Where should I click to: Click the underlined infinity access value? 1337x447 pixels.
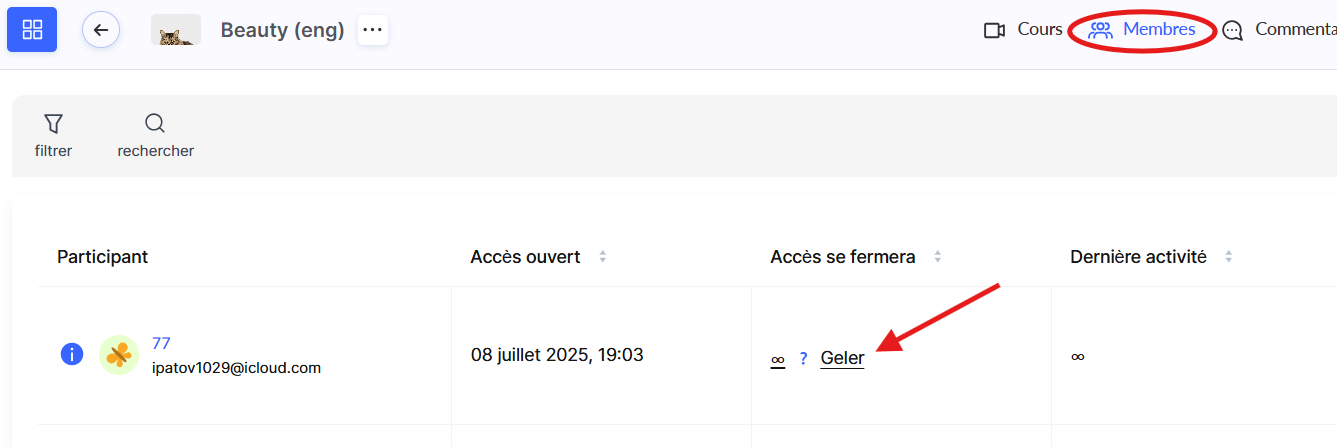[x=778, y=359]
